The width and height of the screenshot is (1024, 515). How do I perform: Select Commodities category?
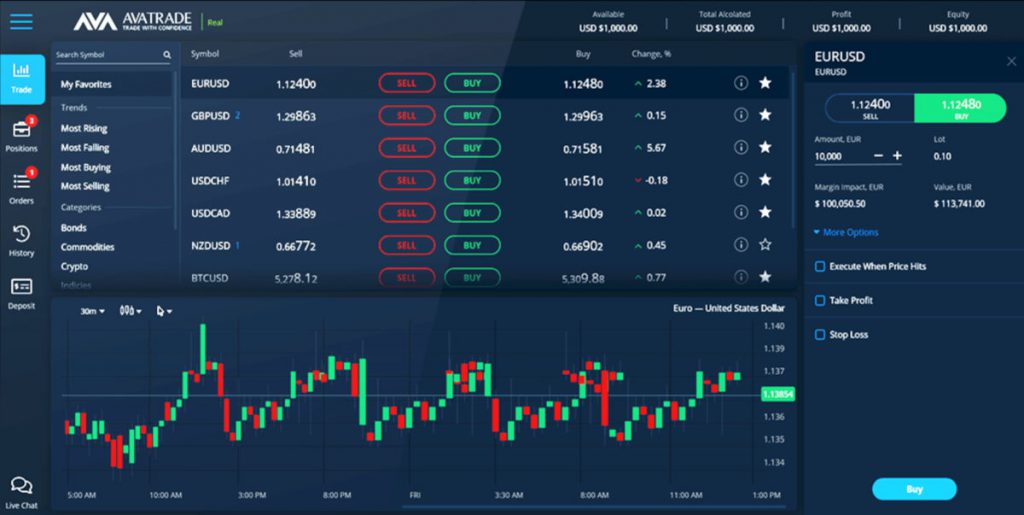coord(88,247)
